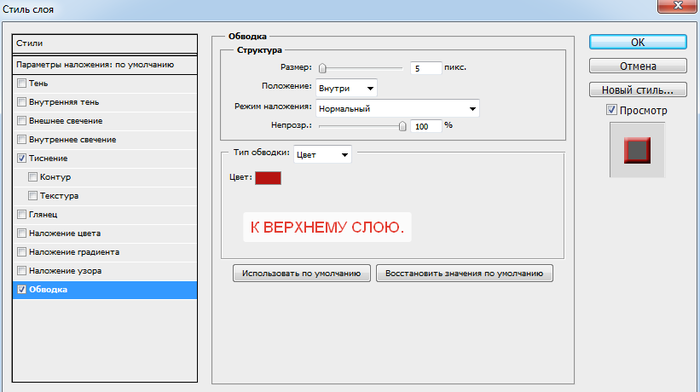The image size is (700, 392).
Task: Open the red stroke color swatch
Action: point(268,178)
